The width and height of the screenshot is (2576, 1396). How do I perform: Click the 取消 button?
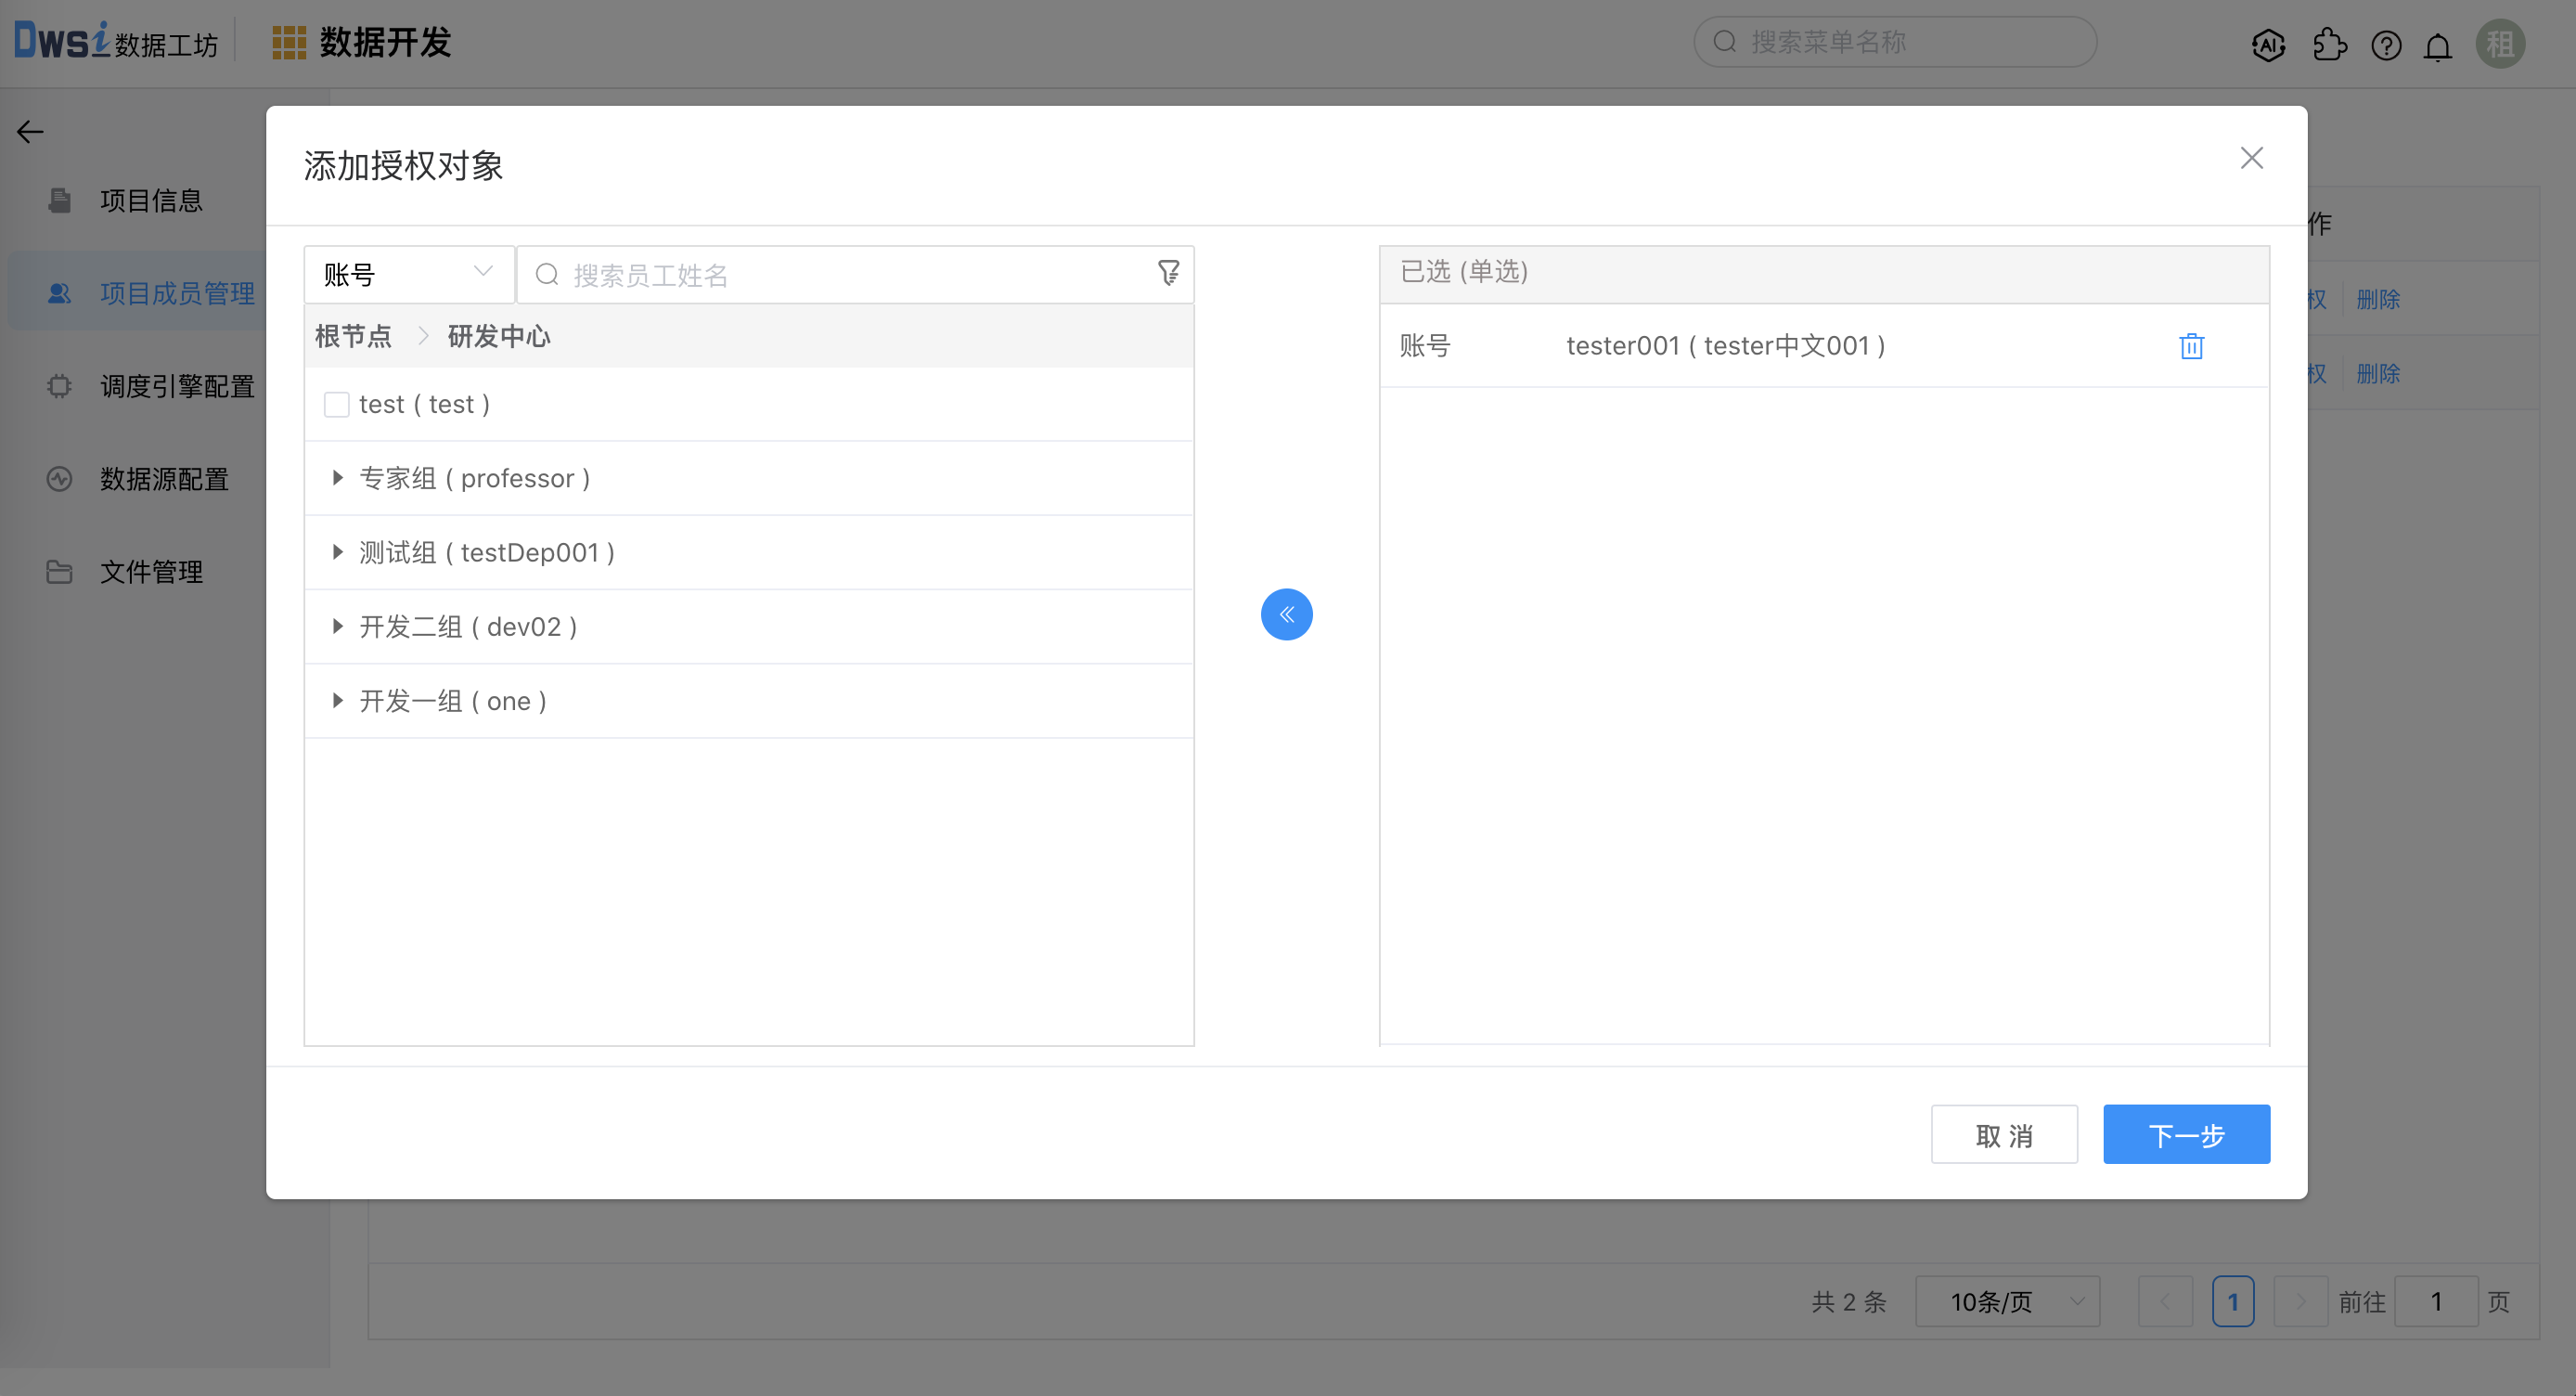click(x=2003, y=1134)
